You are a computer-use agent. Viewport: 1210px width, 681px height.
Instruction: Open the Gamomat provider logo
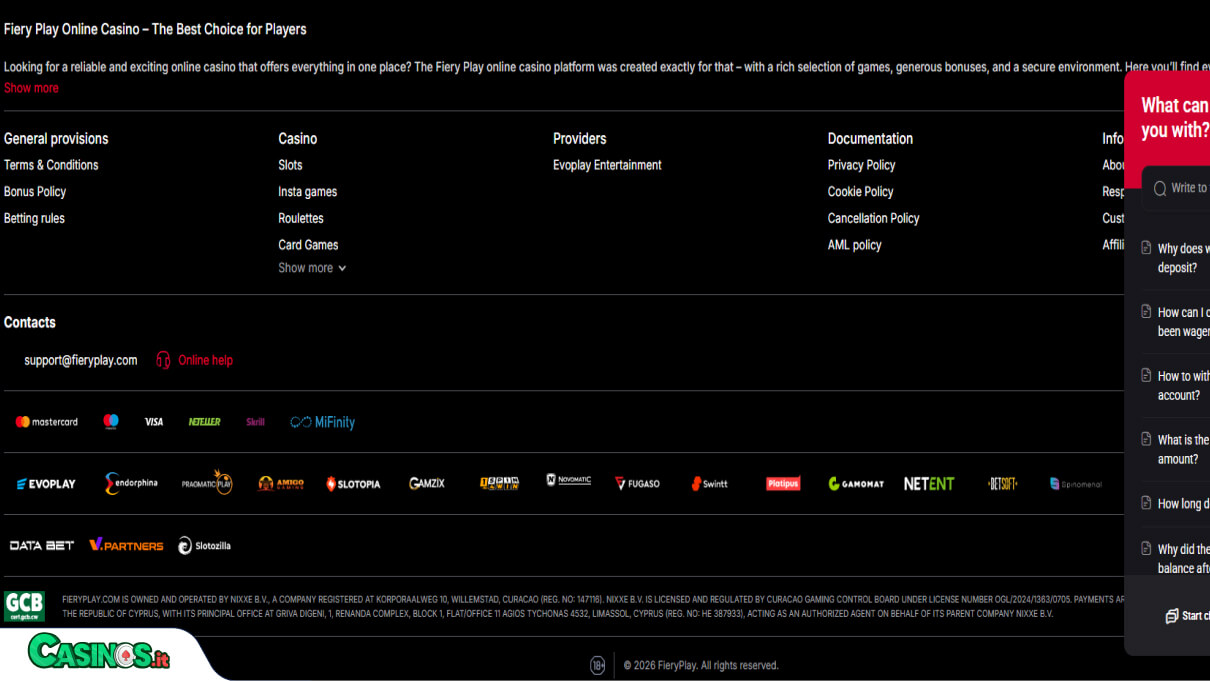tap(856, 484)
